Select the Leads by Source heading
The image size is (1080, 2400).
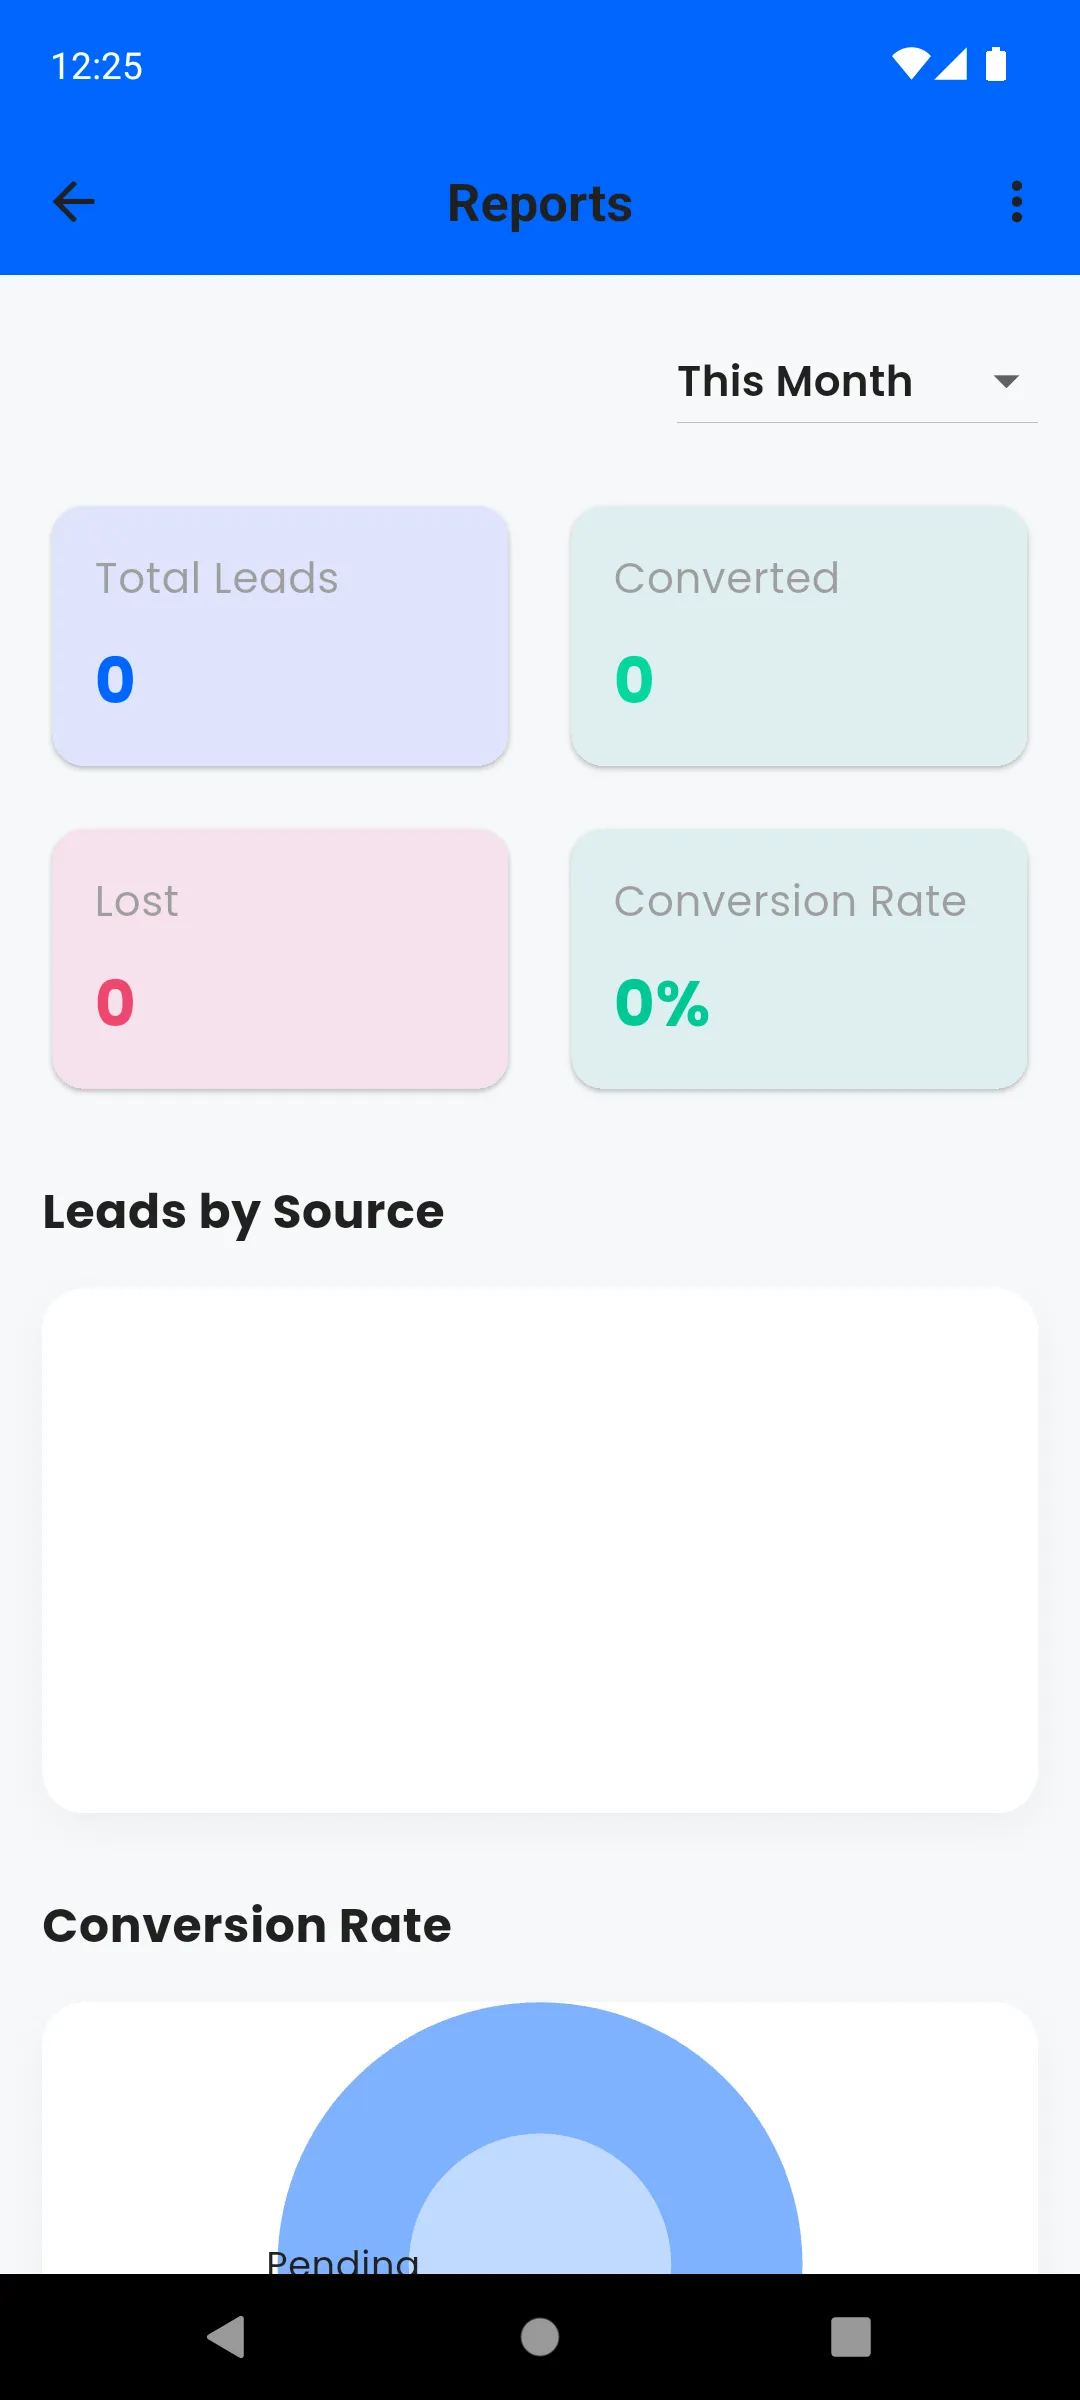click(x=242, y=1211)
